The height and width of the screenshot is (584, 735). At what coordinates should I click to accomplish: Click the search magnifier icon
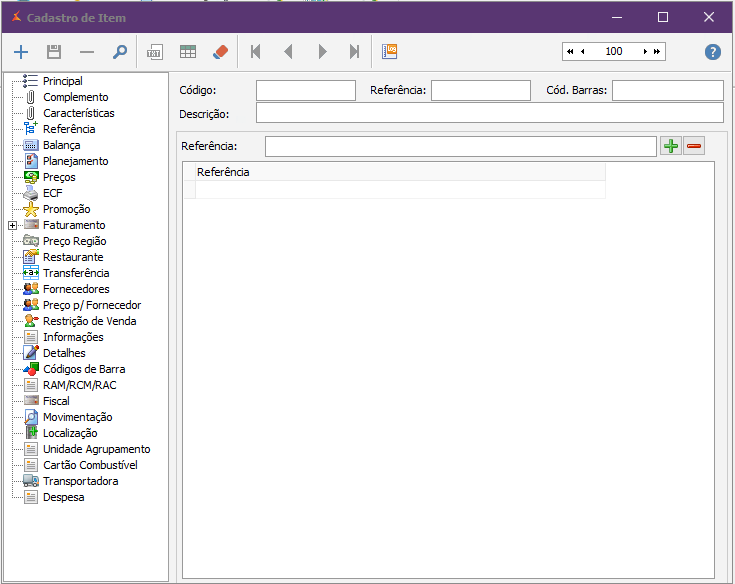click(119, 52)
